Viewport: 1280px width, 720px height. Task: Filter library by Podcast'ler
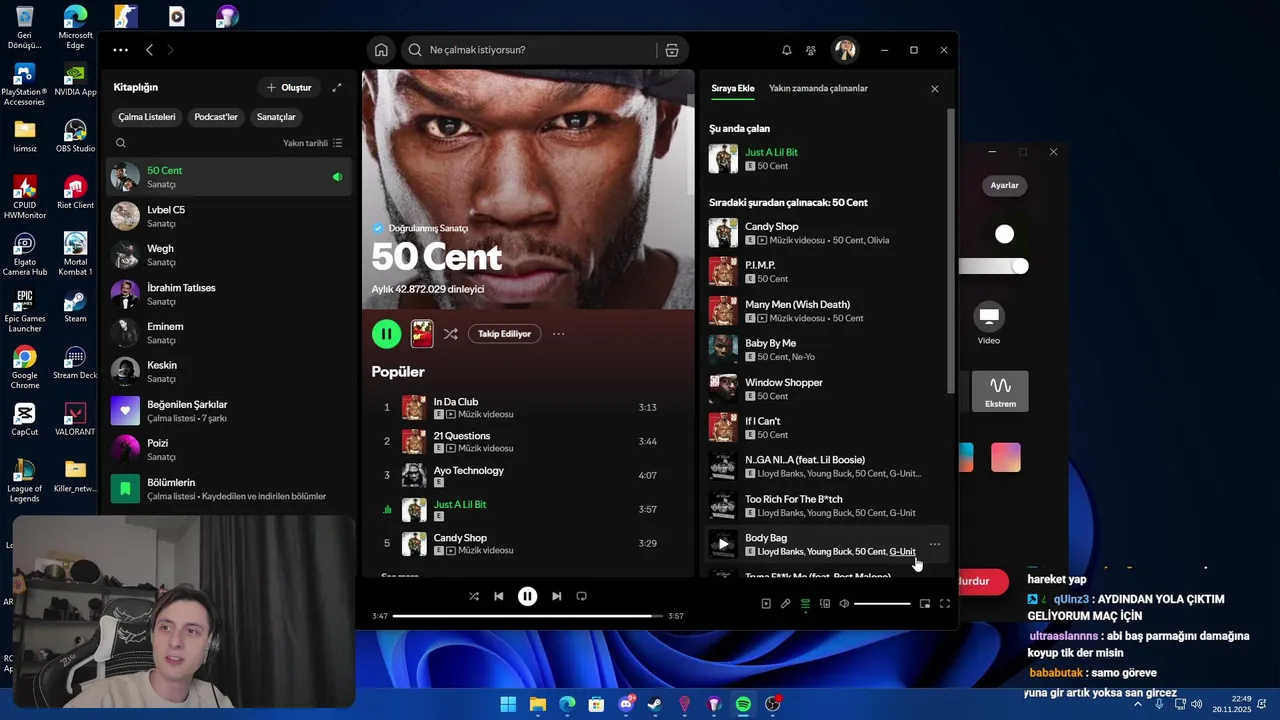pyautogui.click(x=216, y=117)
